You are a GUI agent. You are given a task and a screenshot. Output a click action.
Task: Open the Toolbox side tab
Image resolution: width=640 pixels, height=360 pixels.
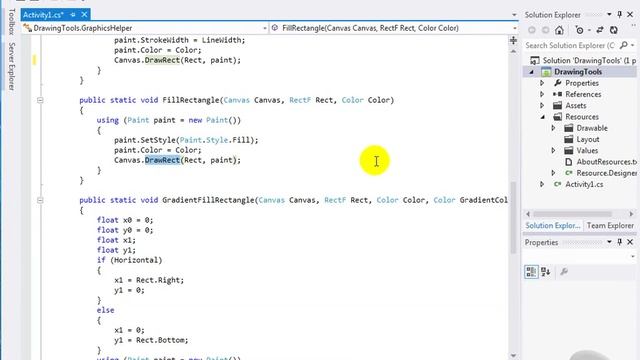coord(11,21)
